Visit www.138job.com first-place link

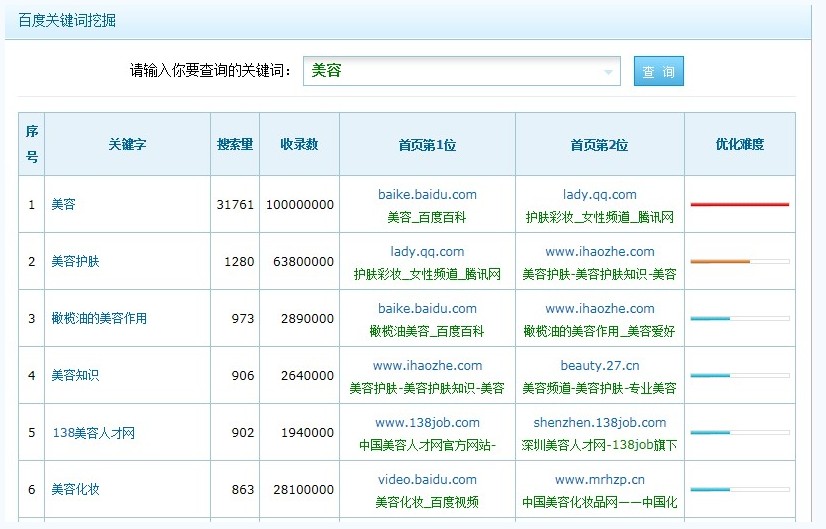[x=427, y=423]
